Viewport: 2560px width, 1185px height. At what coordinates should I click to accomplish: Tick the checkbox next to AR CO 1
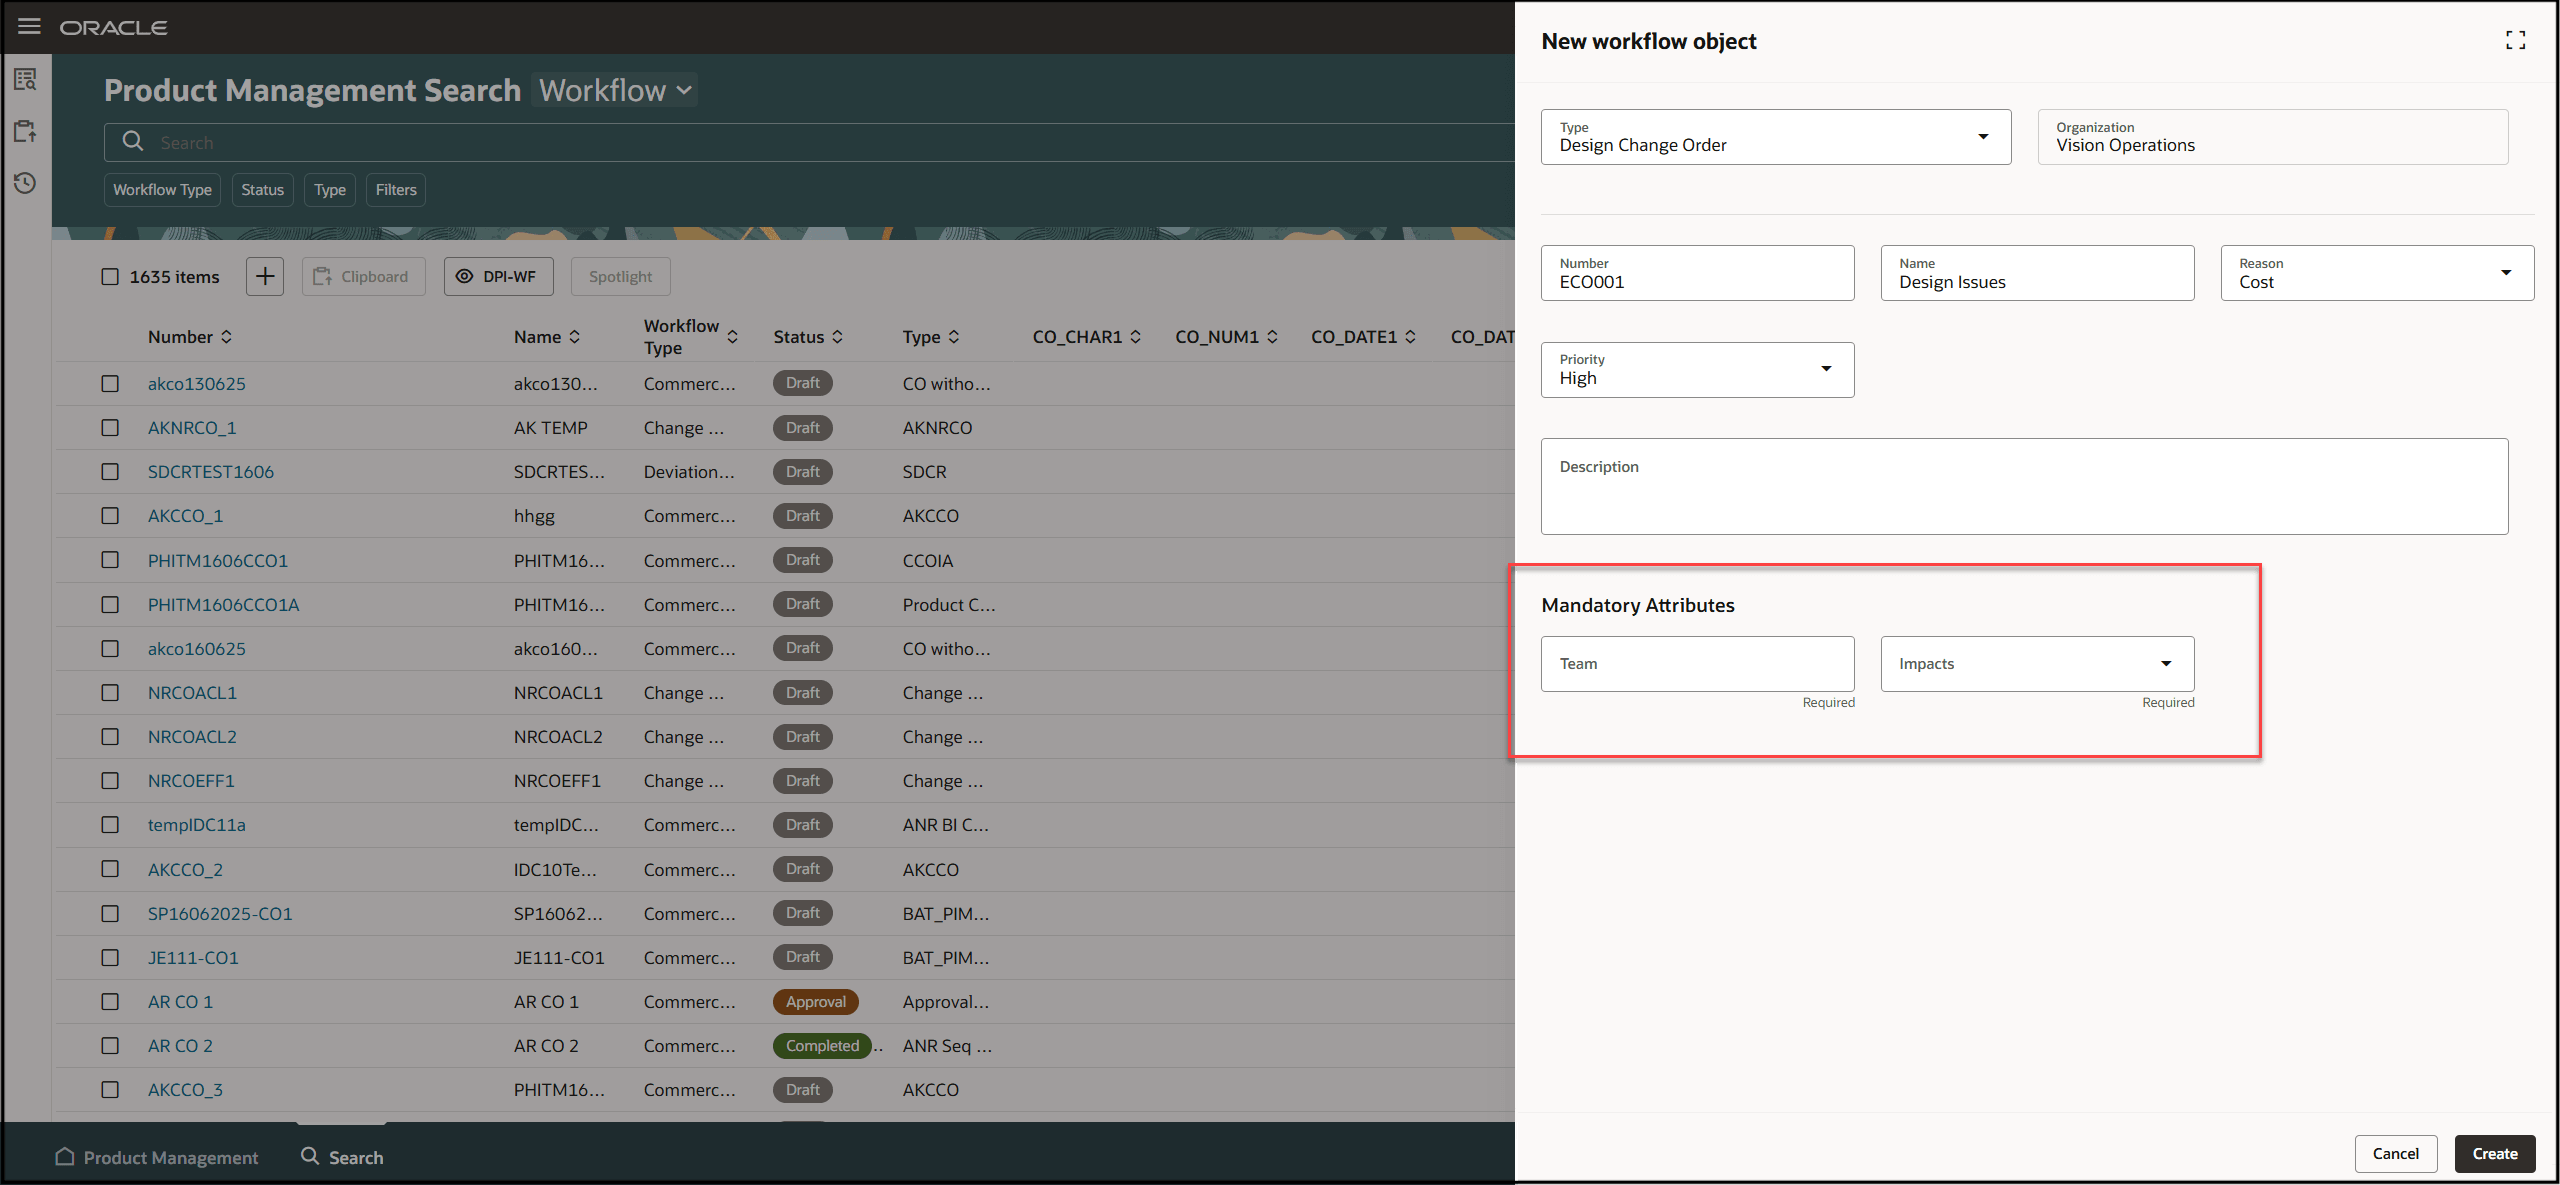110,1001
